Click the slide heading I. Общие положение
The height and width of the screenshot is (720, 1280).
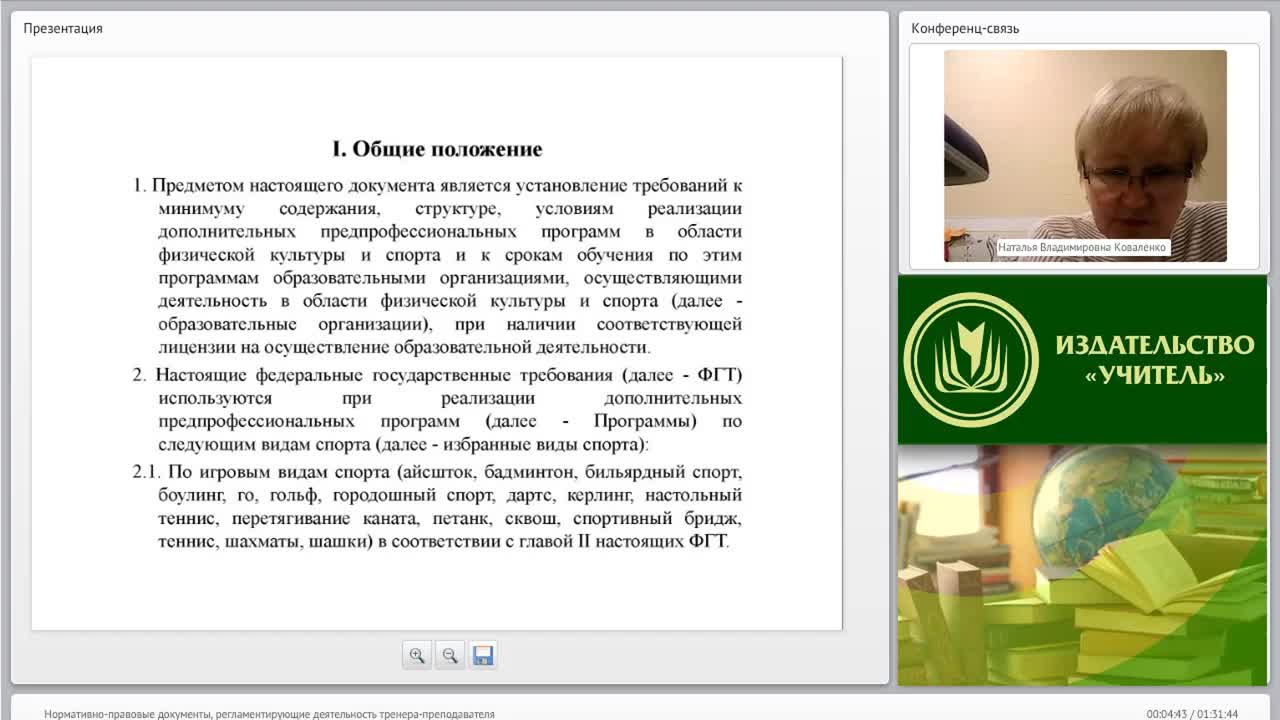437,149
